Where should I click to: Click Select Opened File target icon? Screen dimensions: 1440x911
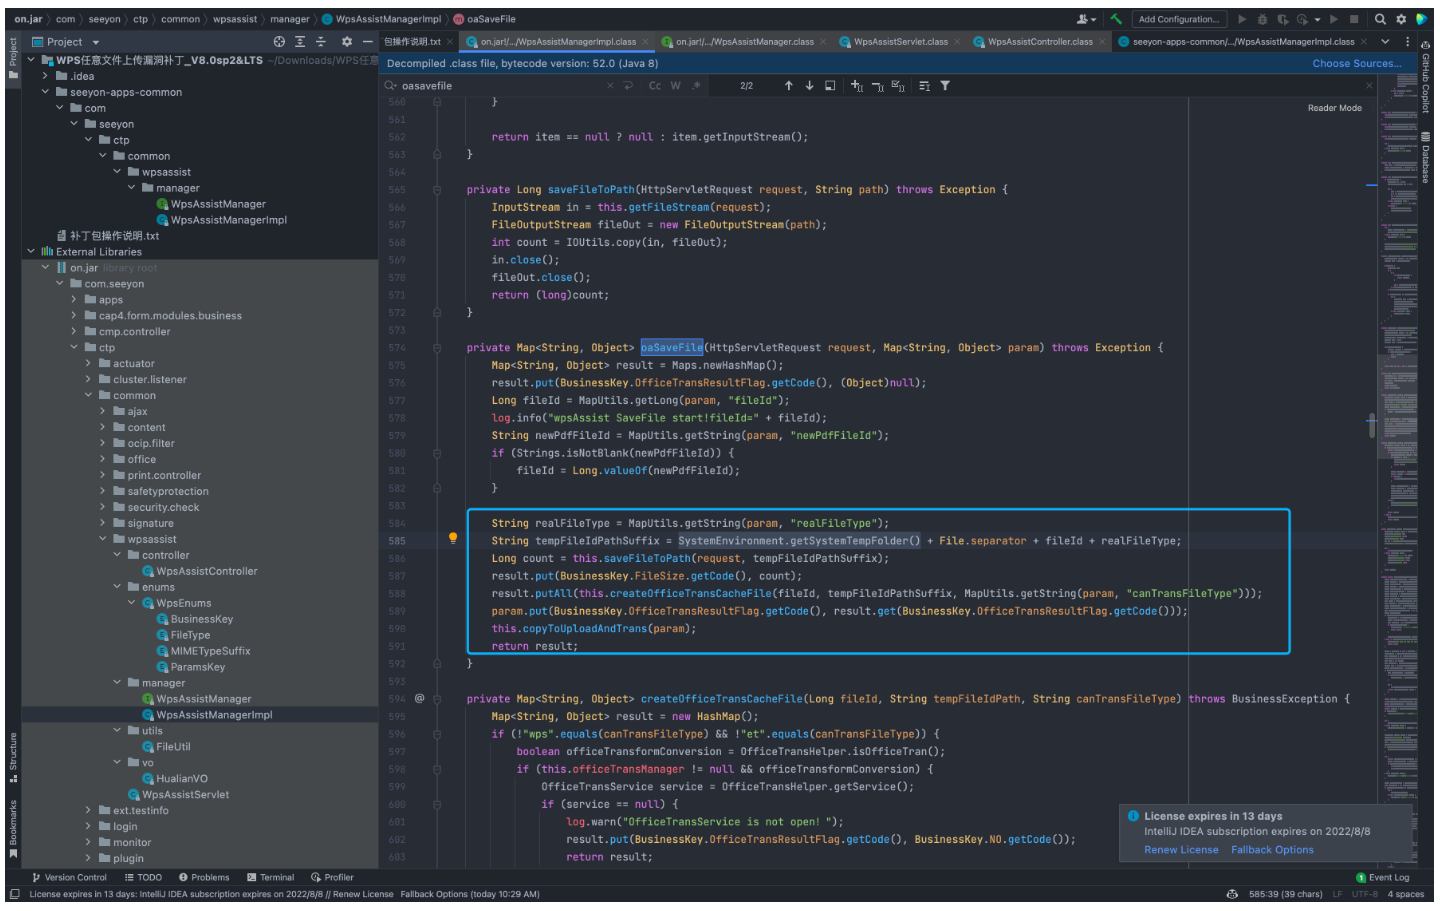[279, 42]
